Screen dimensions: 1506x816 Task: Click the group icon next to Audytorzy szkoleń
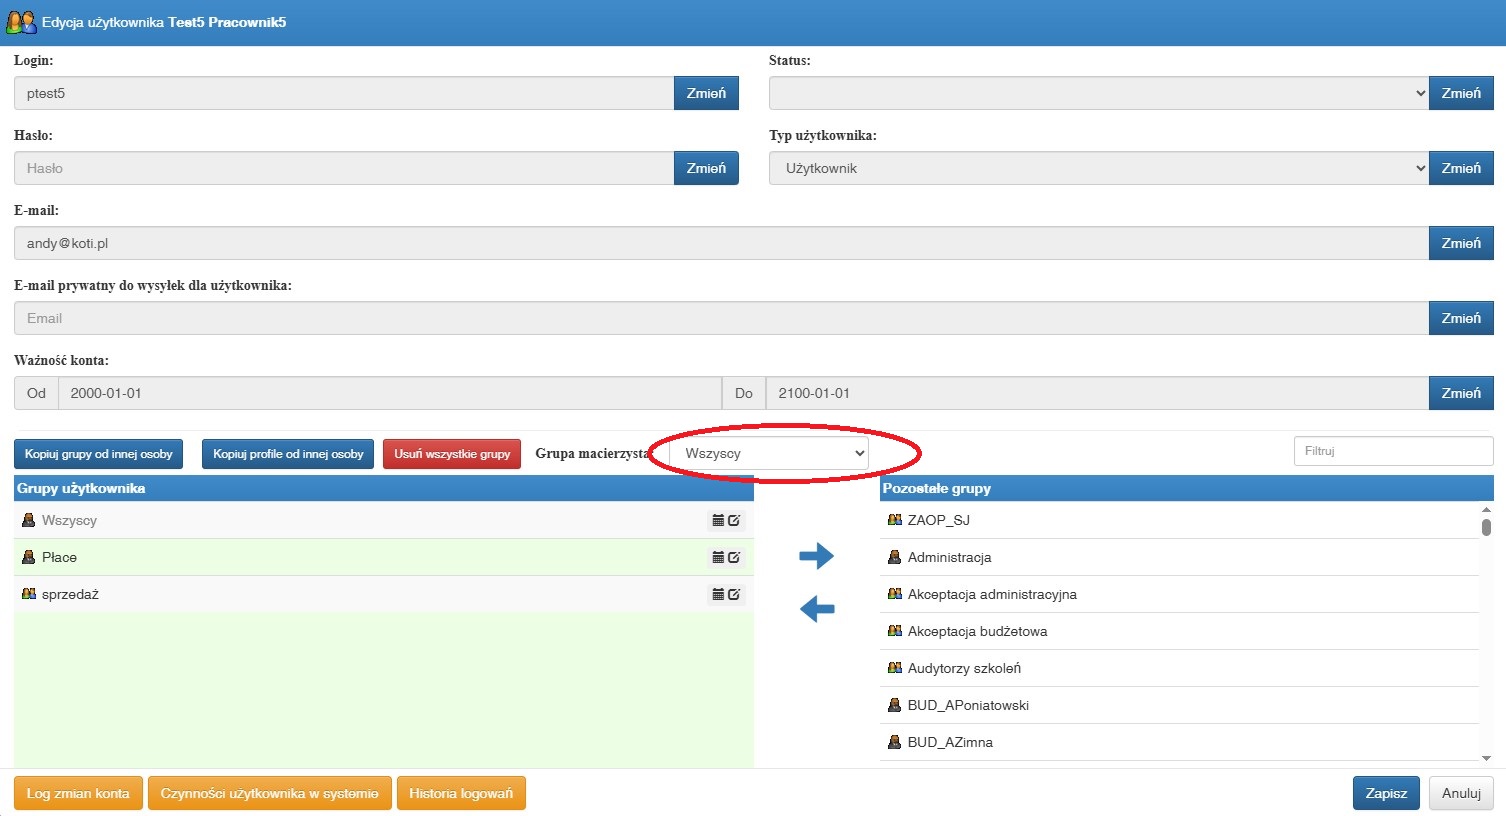[x=895, y=668]
